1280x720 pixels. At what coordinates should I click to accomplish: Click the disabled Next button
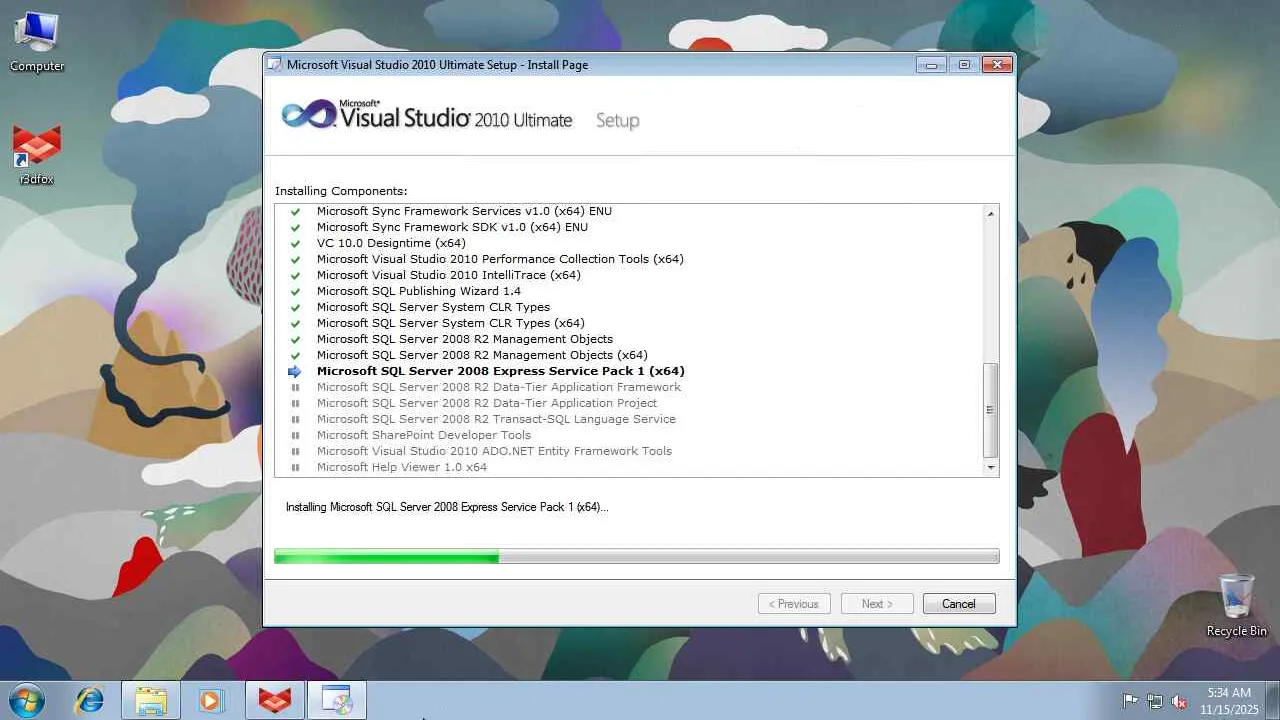pos(876,604)
